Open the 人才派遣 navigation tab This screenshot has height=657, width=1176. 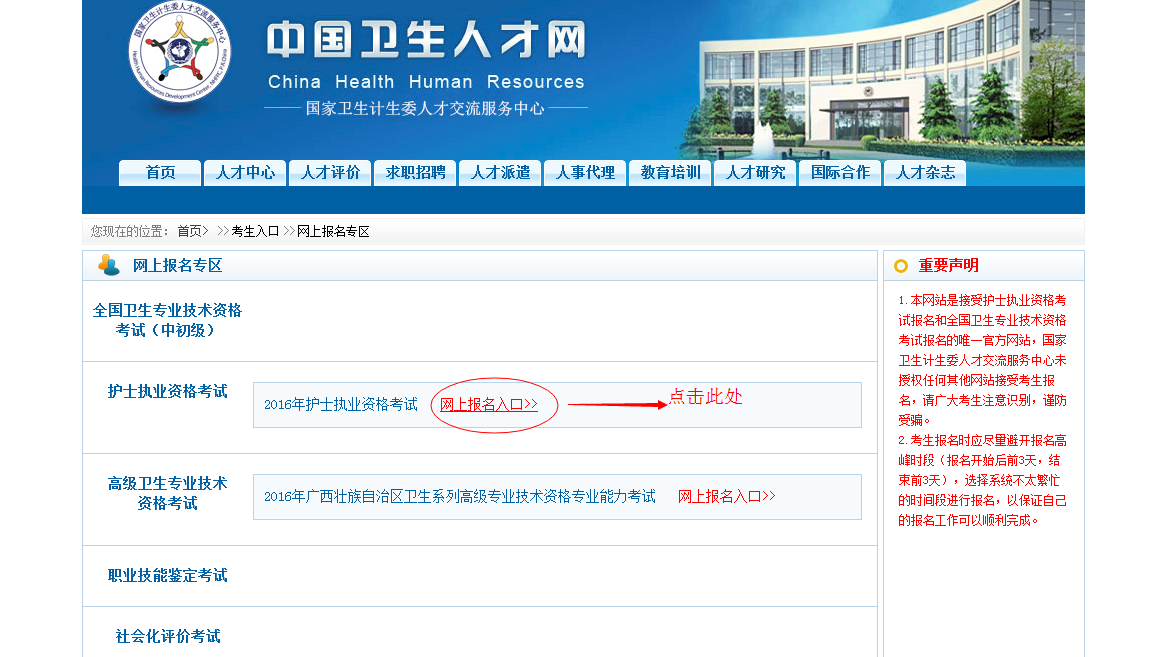pyautogui.click(x=500, y=173)
